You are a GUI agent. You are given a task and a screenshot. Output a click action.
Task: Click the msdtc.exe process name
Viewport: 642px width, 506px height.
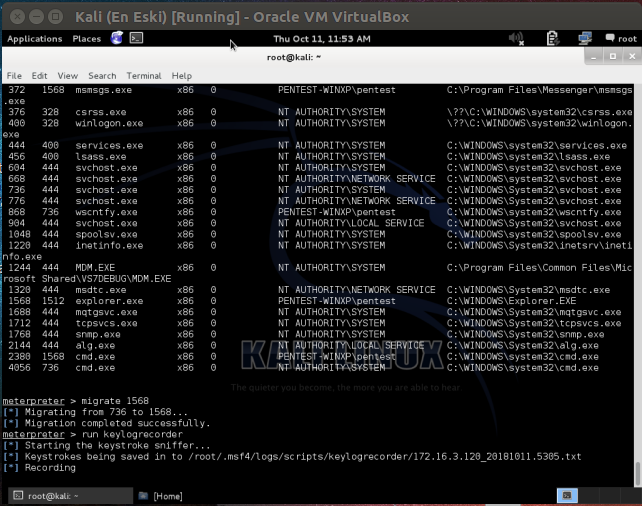coord(100,290)
